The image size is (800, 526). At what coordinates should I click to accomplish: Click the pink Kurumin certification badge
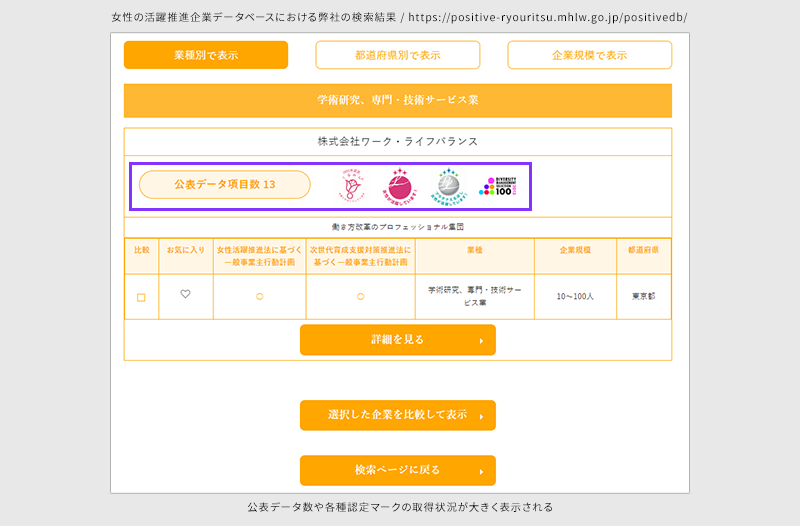point(400,186)
